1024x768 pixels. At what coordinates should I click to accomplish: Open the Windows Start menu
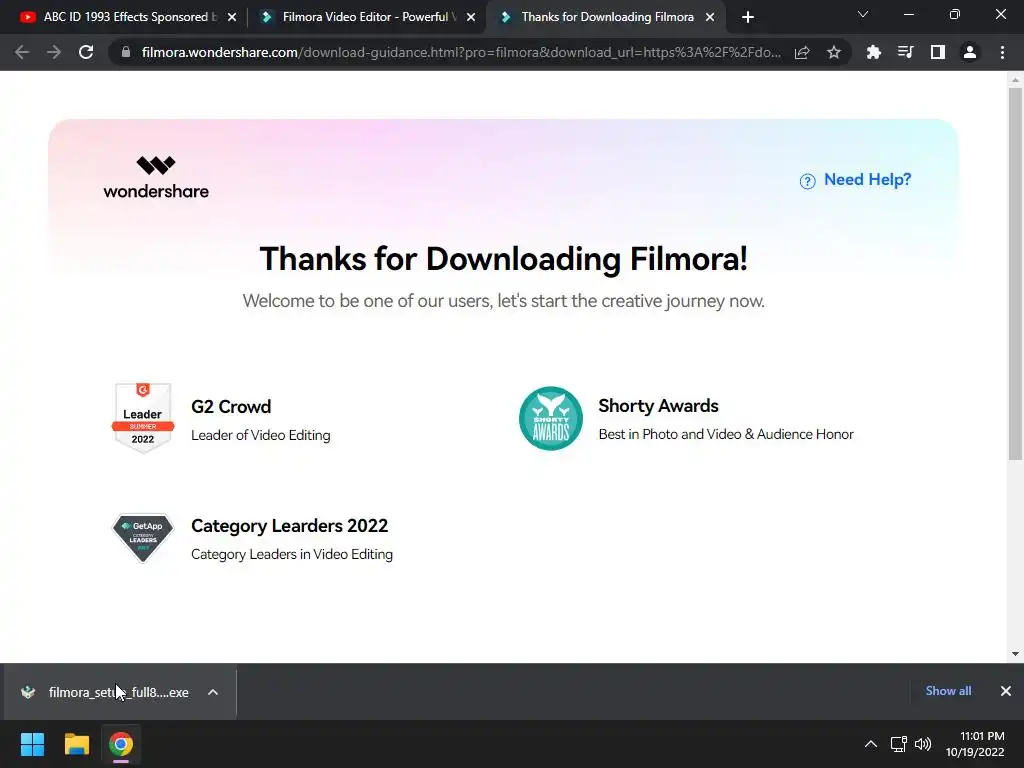(32, 744)
